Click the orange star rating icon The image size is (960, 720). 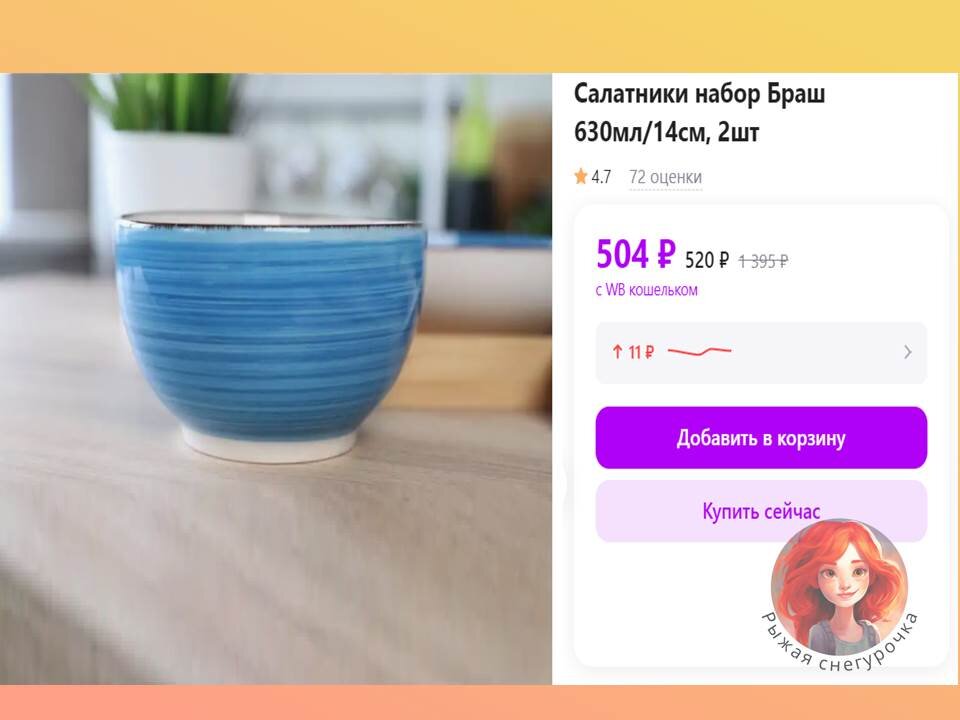click(580, 177)
